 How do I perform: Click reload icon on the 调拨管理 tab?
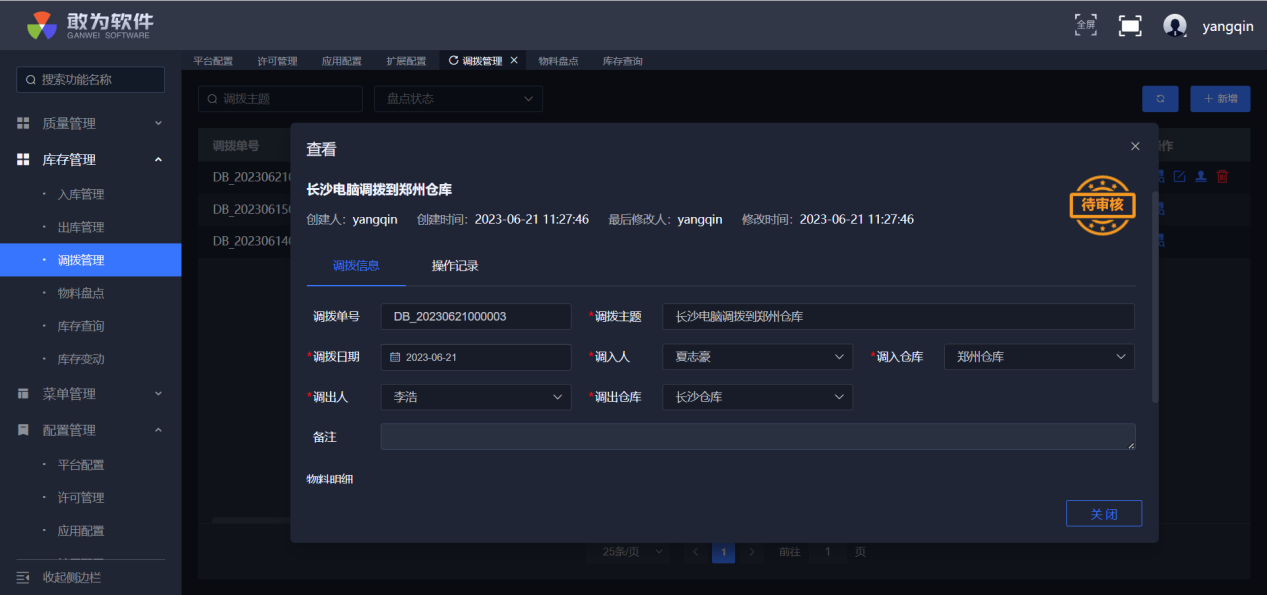[453, 61]
